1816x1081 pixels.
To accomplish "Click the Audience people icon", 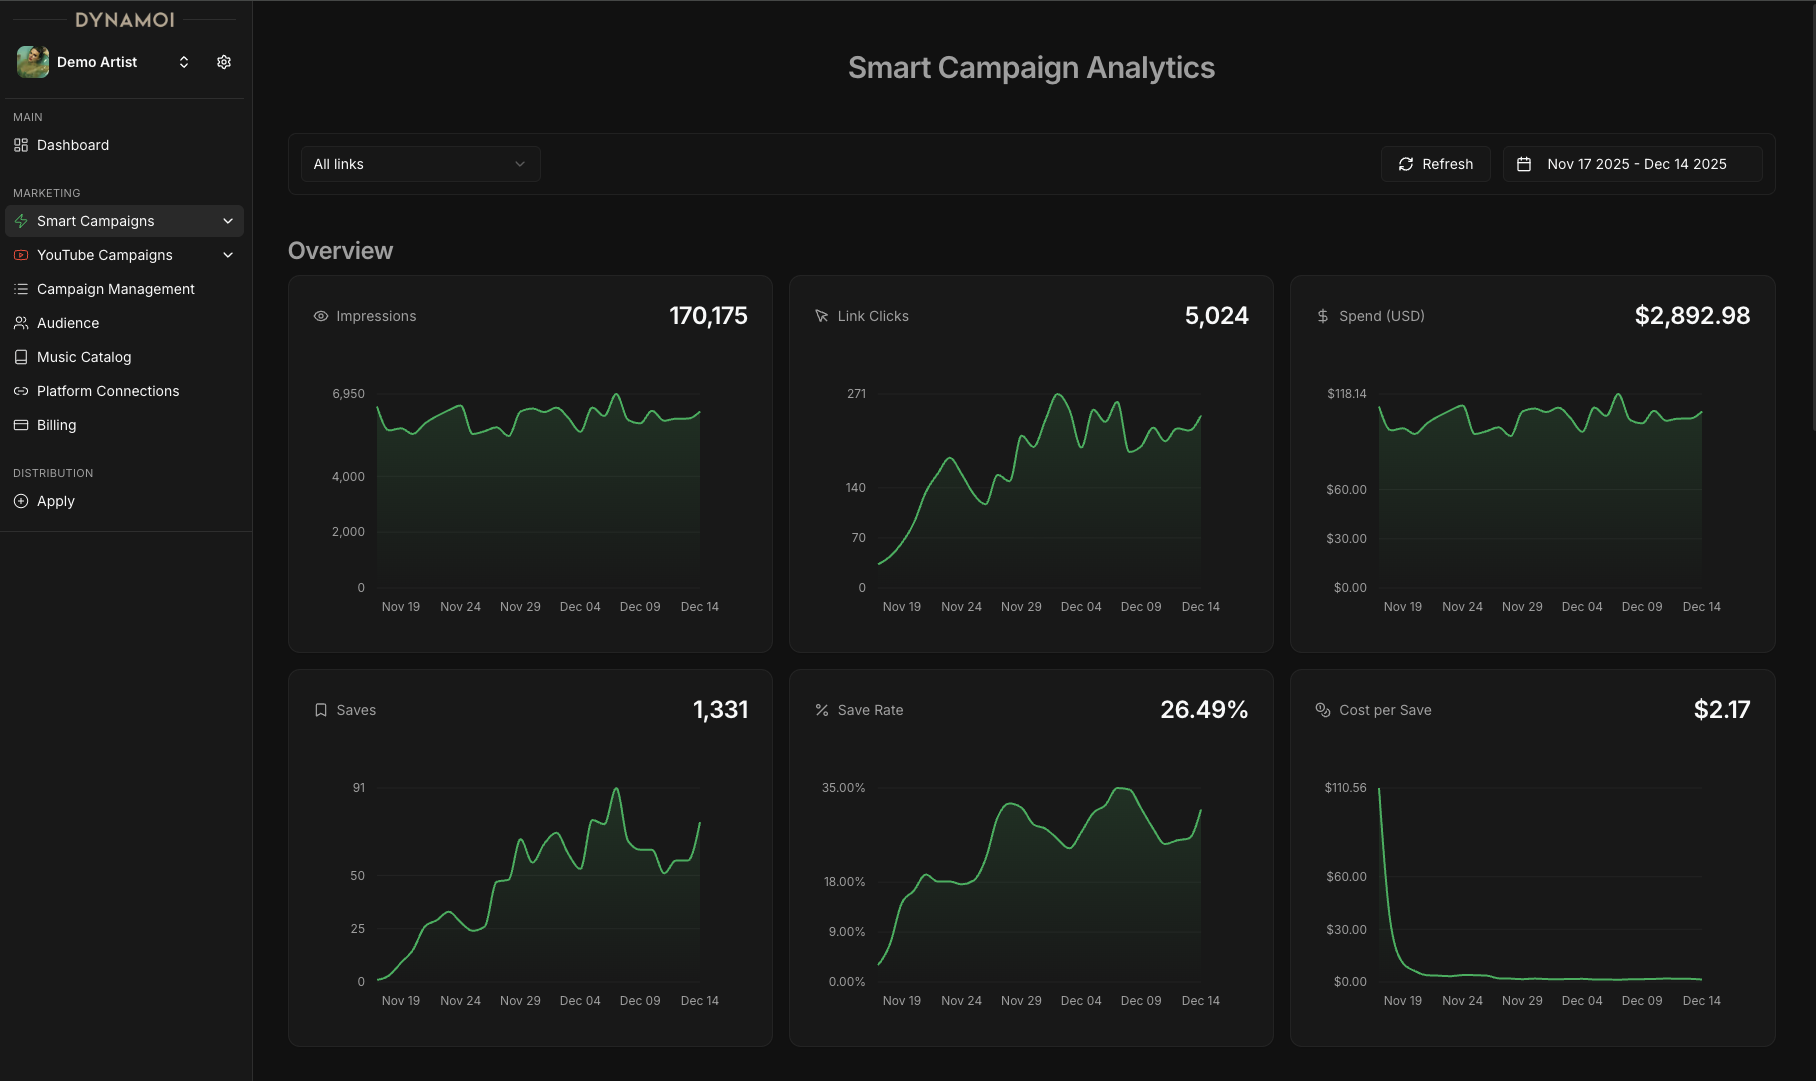I will coord(20,323).
